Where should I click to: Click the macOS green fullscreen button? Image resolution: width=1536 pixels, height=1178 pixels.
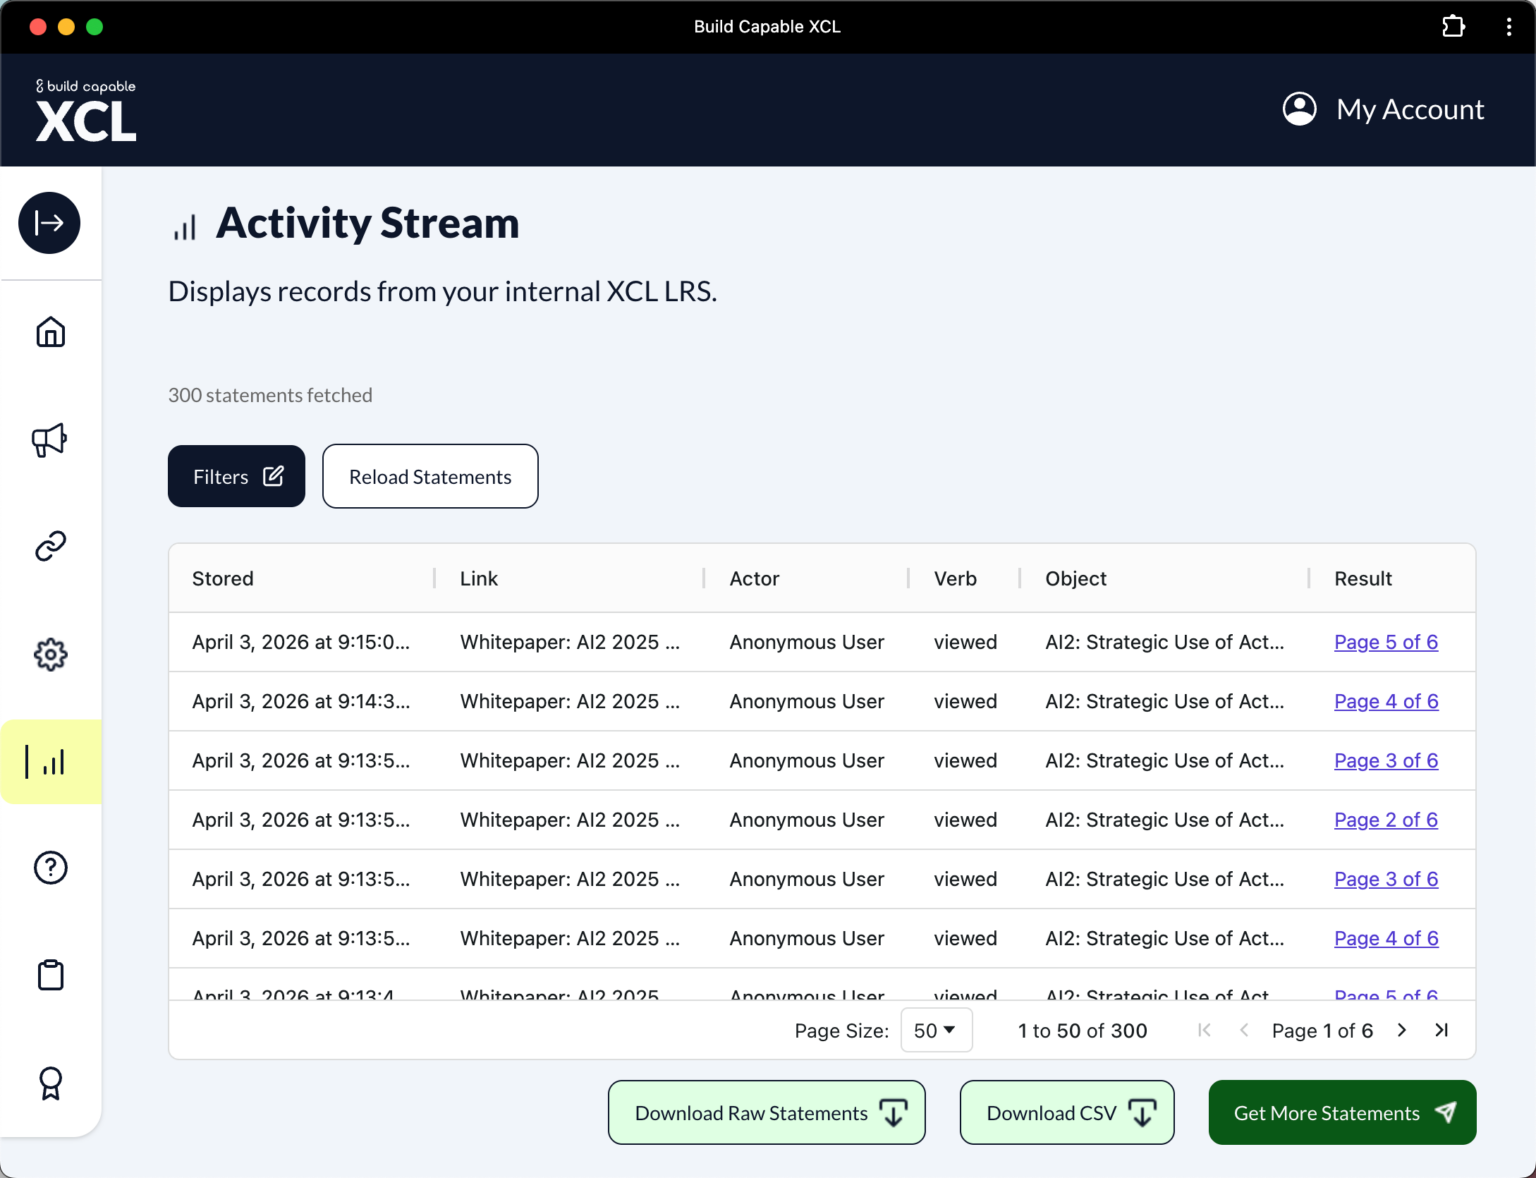pos(95,27)
